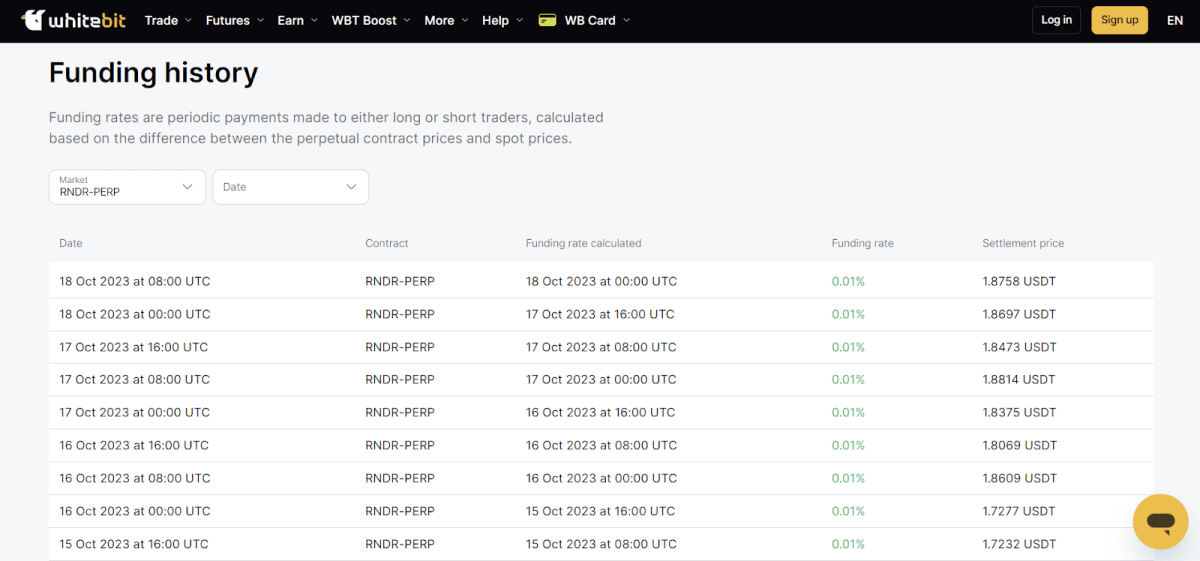Screen dimensions: 1200x561
Task: Select date 17 Oct 2023 at 00:00 UTC
Action: point(135,412)
